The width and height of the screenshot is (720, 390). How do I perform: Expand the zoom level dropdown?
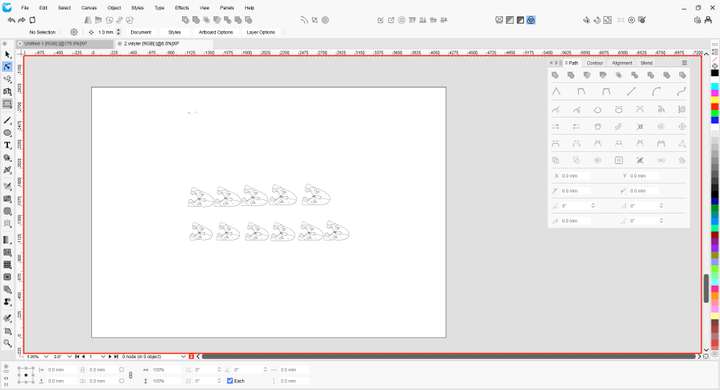[46, 356]
